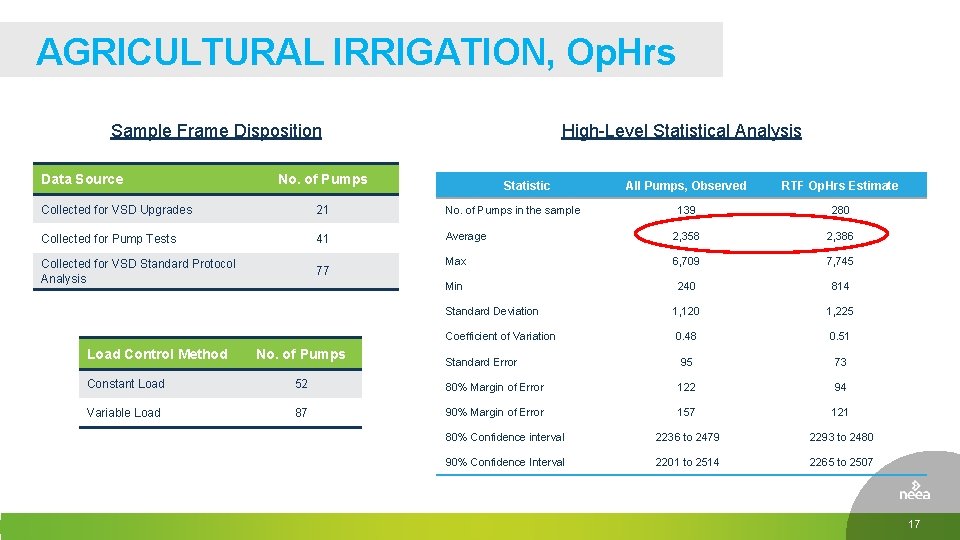Click the observed pump count 139
Image resolution: width=960 pixels, height=540 pixels.
click(x=686, y=210)
